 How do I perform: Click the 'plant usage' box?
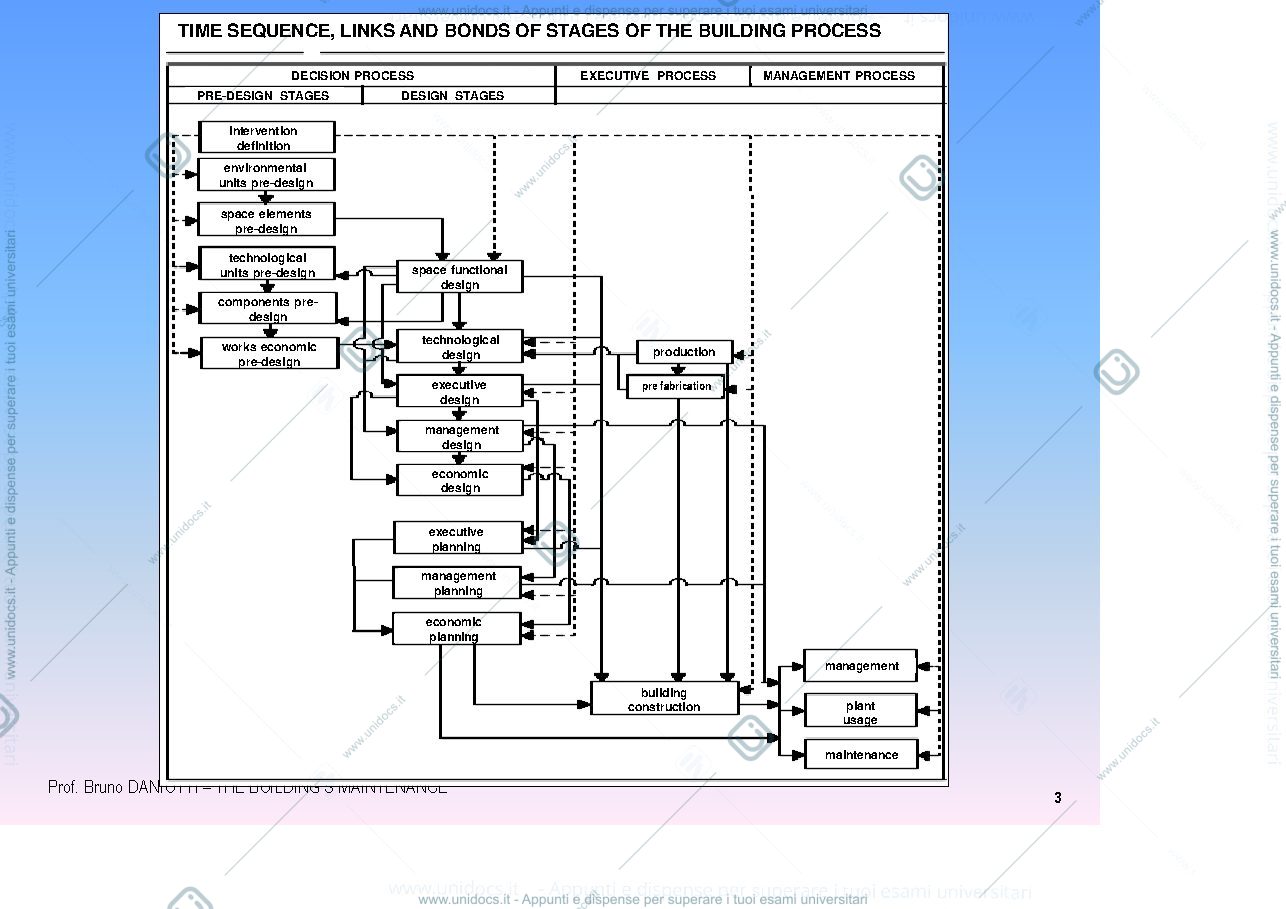[861, 711]
